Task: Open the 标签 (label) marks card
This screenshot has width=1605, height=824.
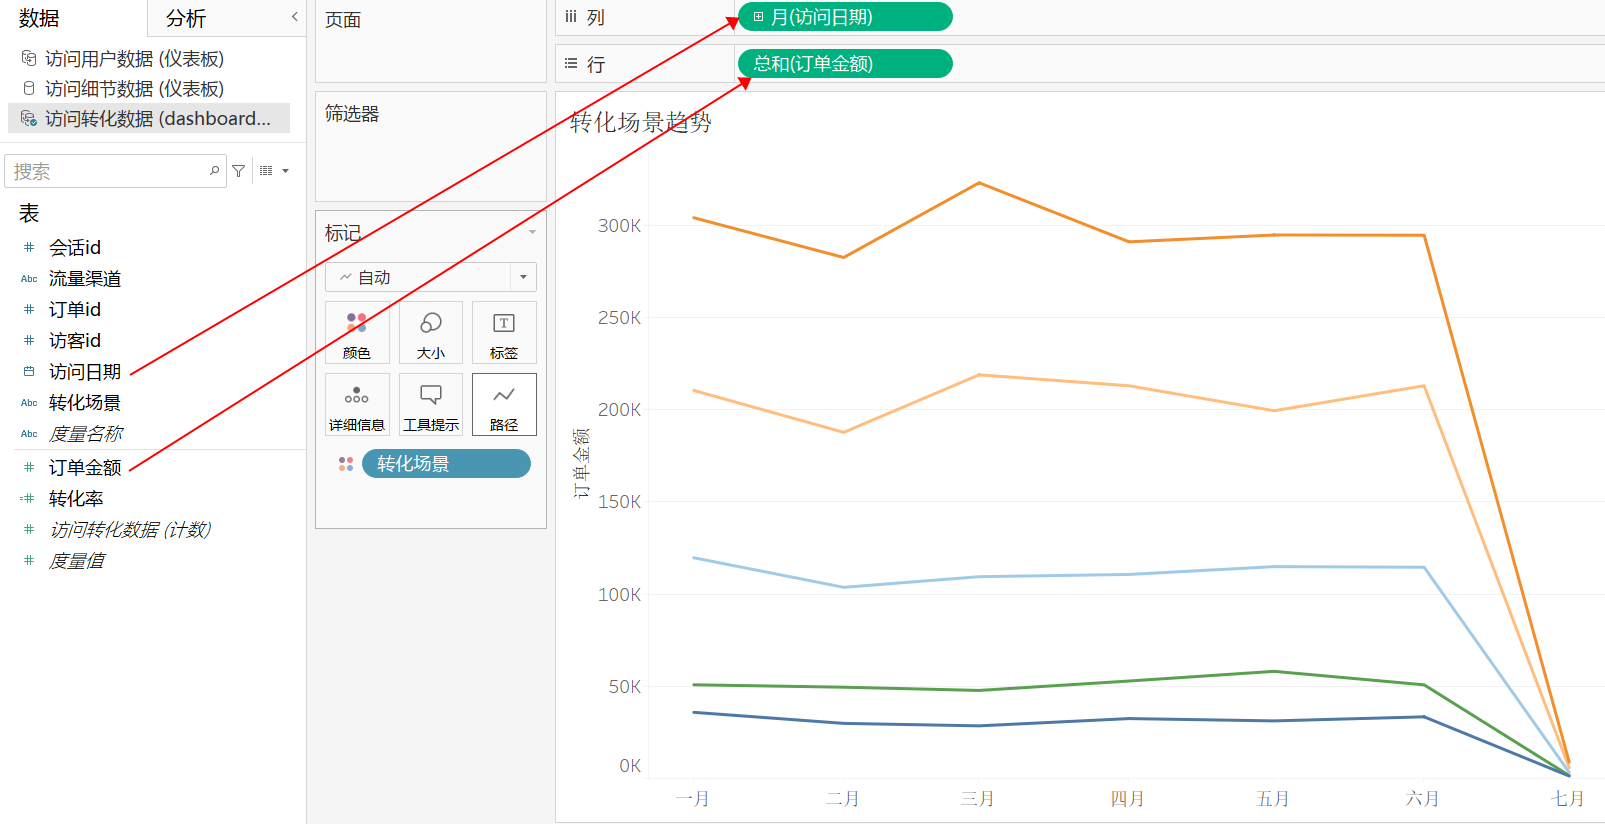Action: pos(504,333)
